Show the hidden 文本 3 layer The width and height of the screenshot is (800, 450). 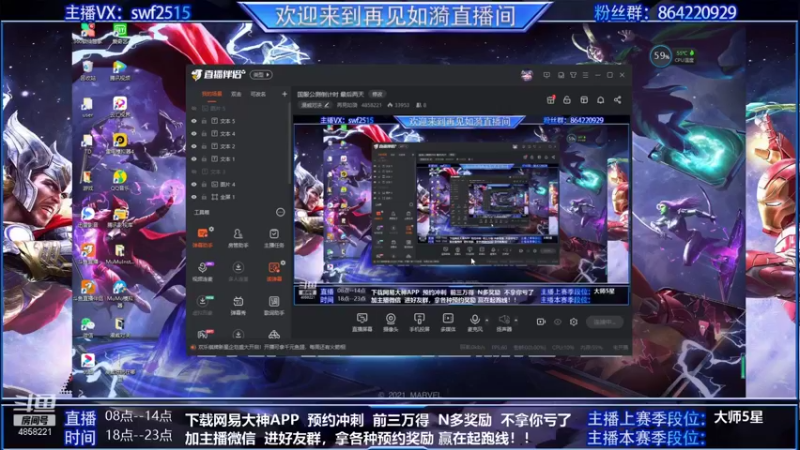194,171
